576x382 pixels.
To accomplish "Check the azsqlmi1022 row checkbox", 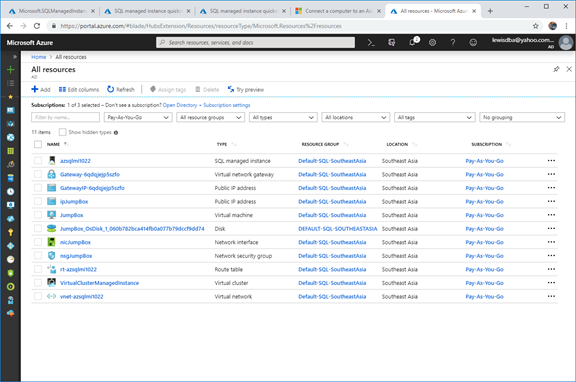I will (38, 161).
